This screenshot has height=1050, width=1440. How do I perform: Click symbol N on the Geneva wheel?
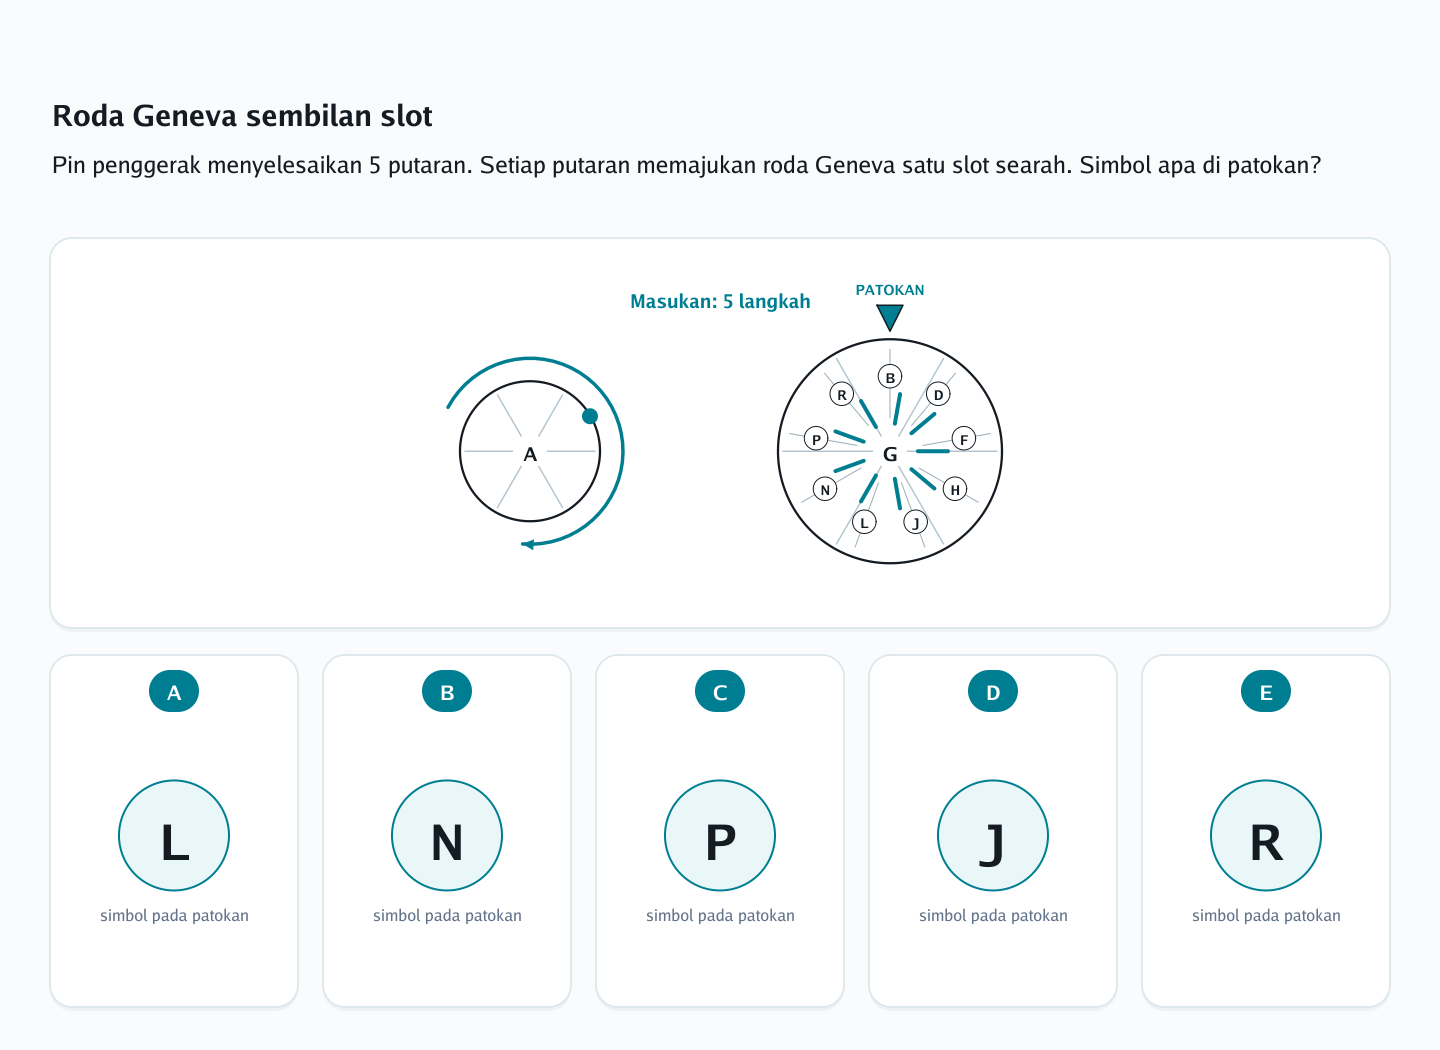825,489
